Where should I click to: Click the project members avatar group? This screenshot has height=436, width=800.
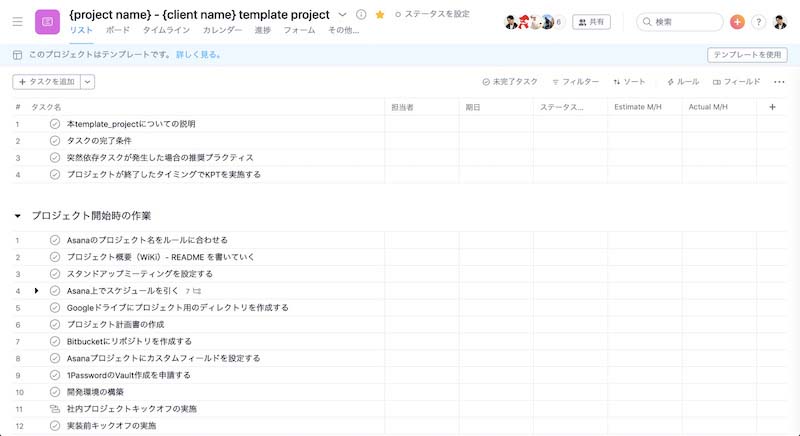point(534,22)
